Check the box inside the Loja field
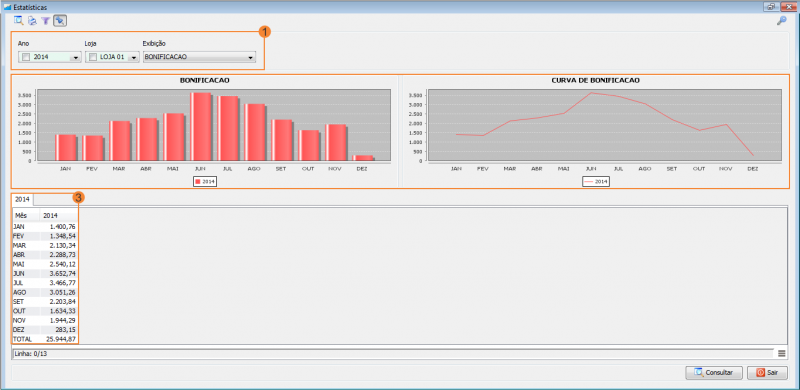 coord(93,58)
